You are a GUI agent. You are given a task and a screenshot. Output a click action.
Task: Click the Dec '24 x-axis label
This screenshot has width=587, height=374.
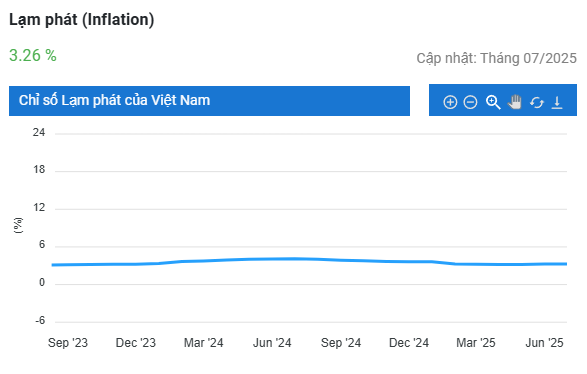click(x=409, y=343)
